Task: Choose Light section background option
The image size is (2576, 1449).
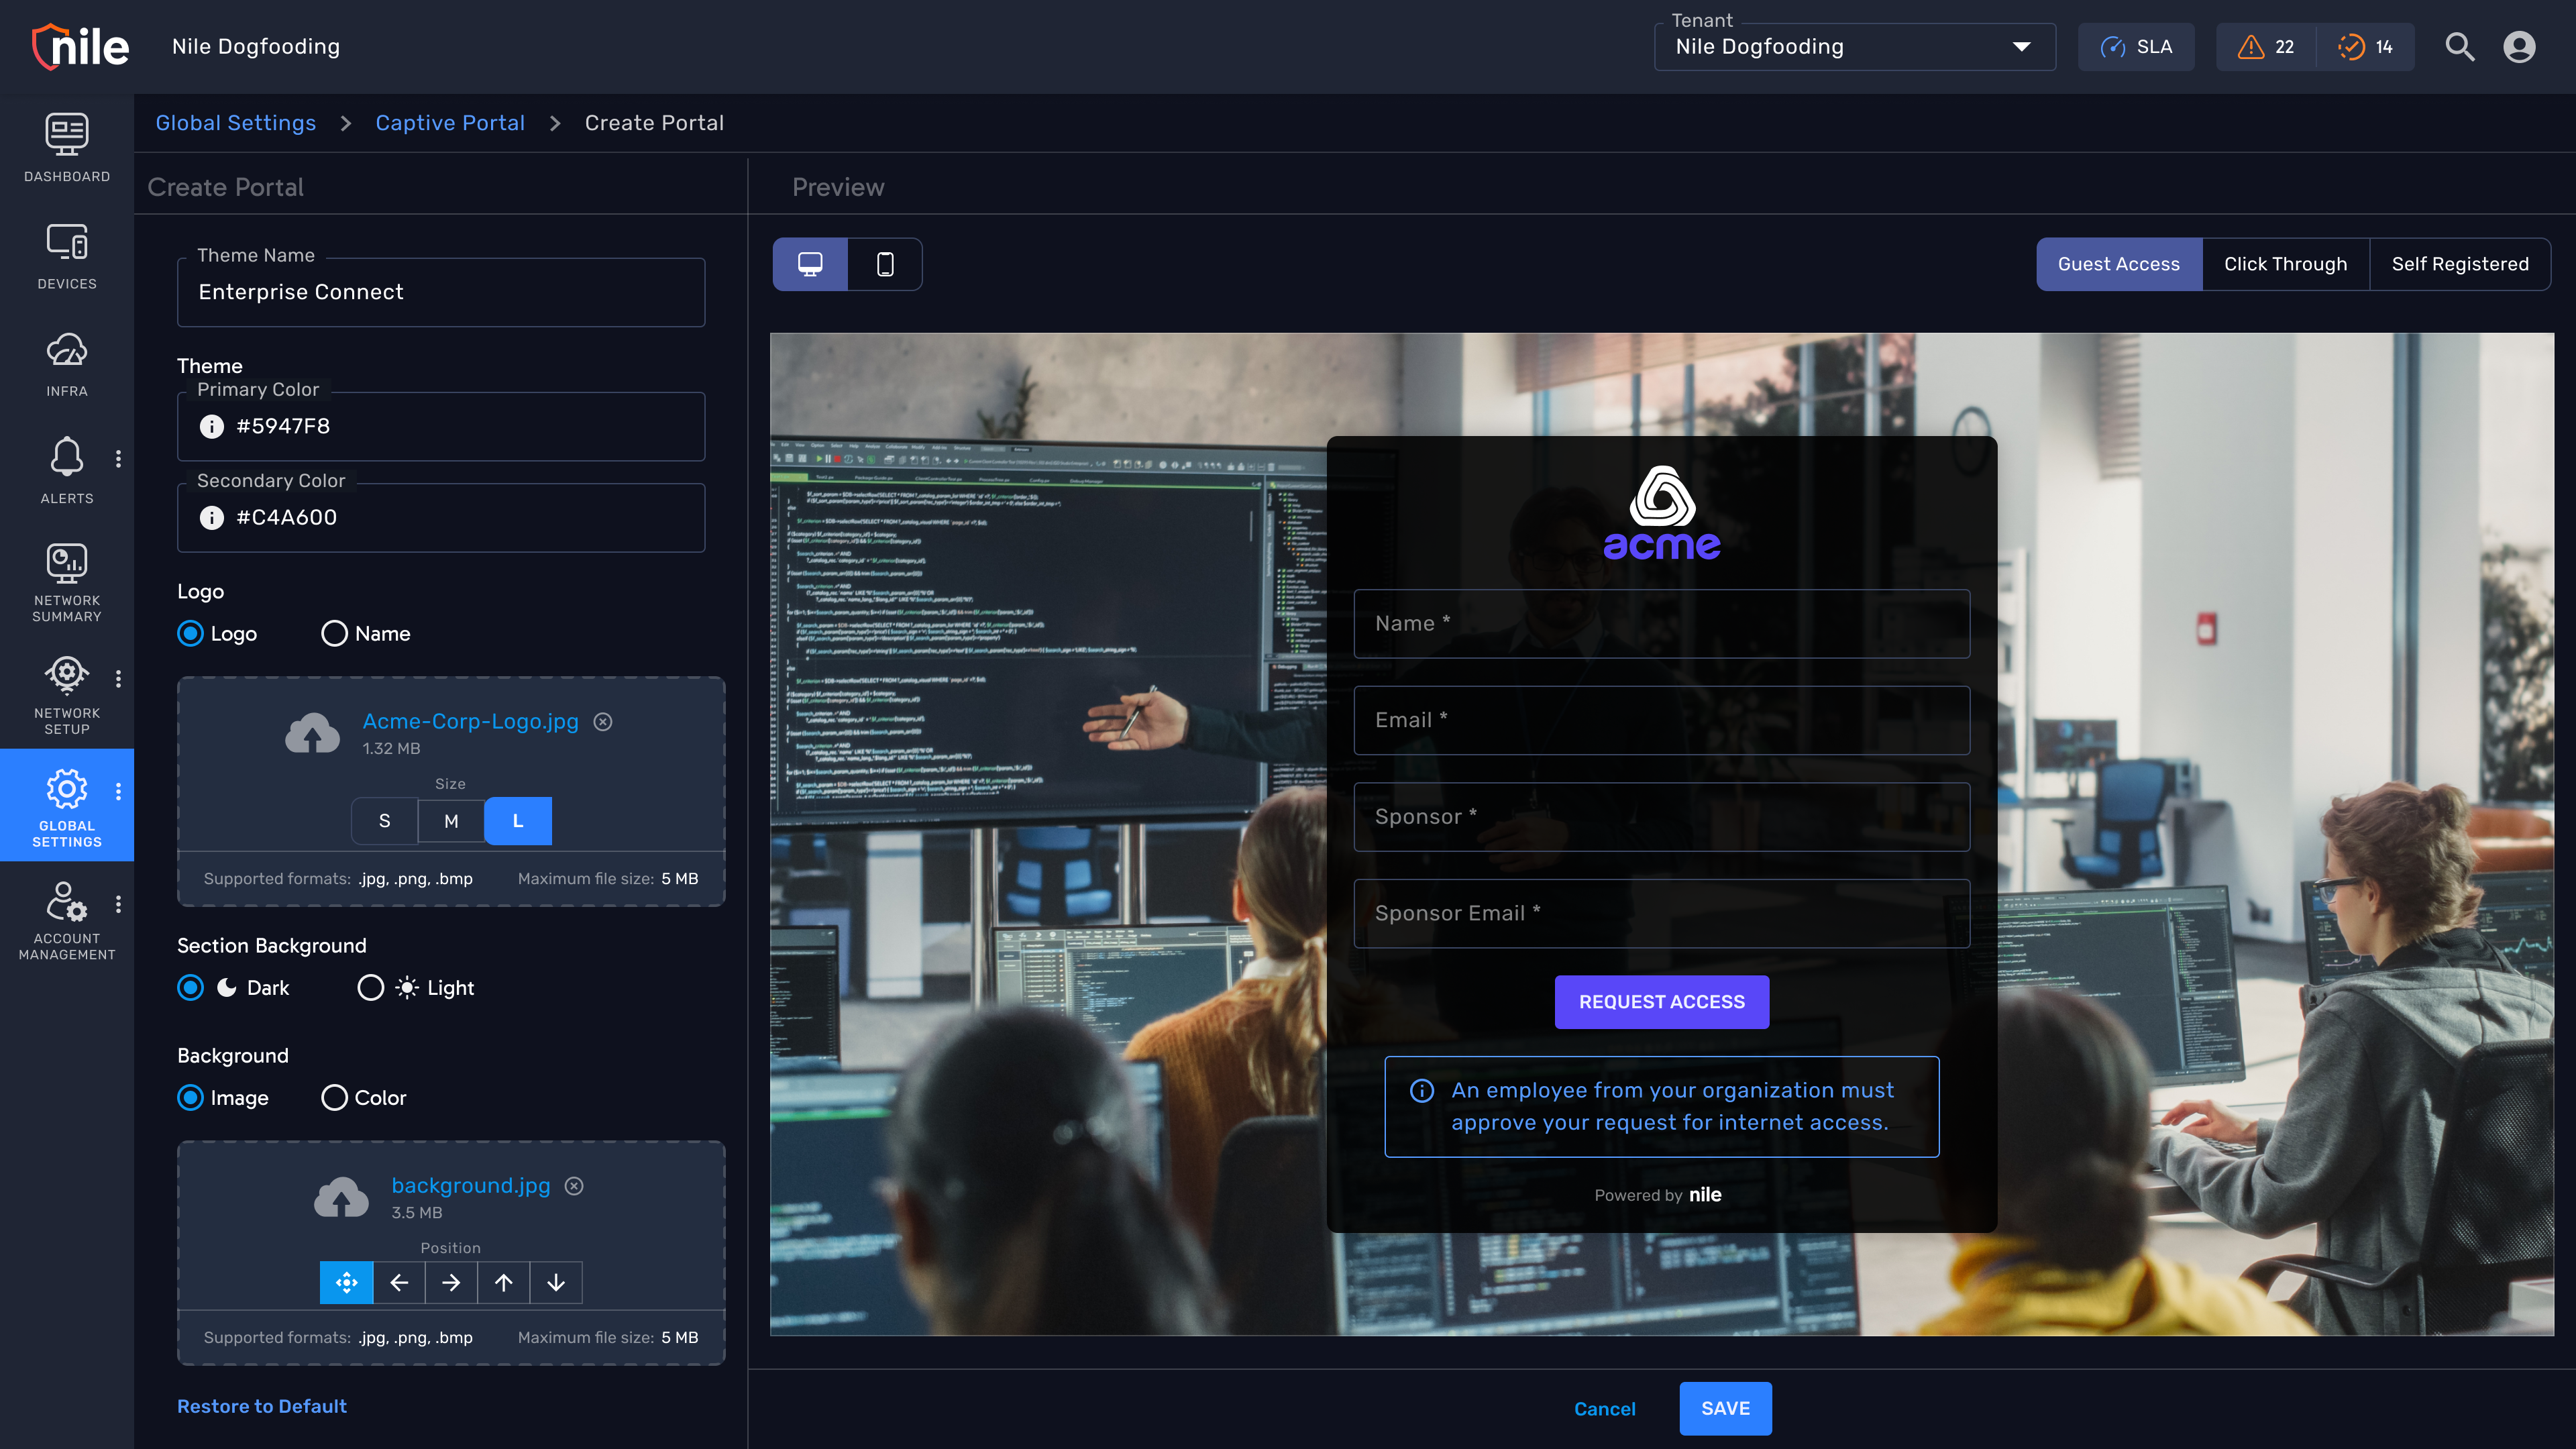Action: (x=370, y=988)
